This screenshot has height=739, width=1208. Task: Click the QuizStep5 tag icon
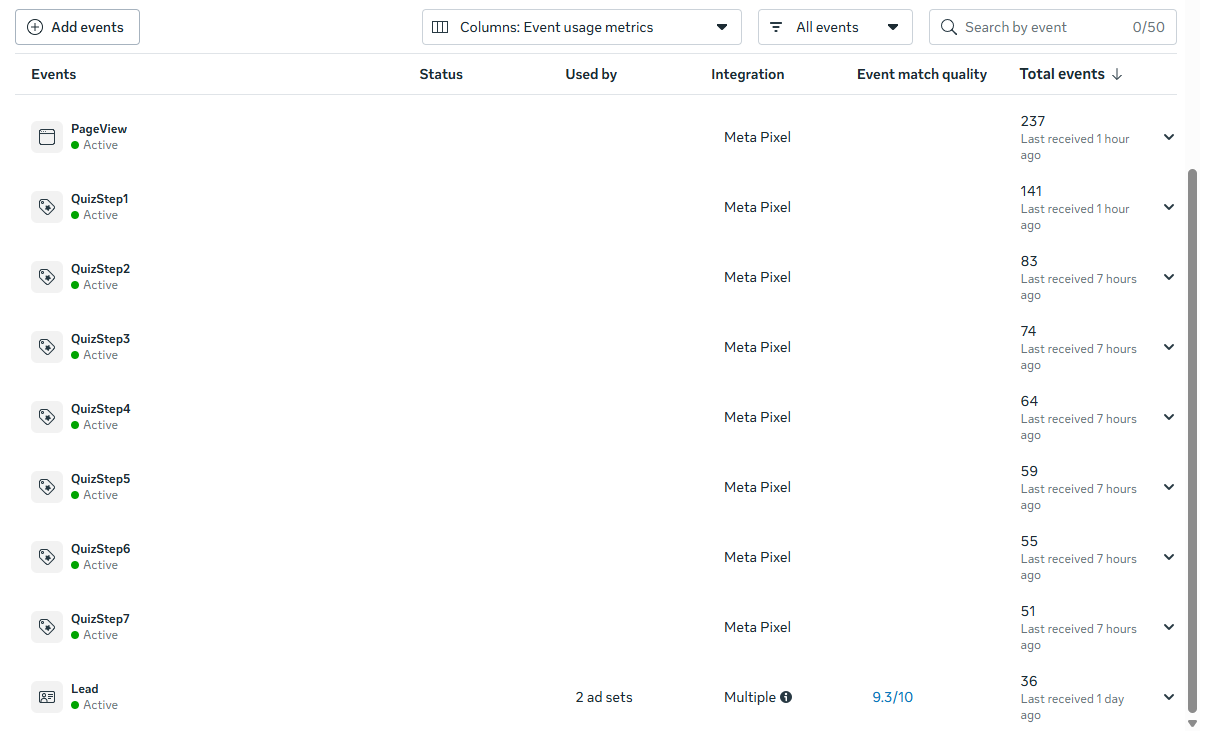pos(47,487)
